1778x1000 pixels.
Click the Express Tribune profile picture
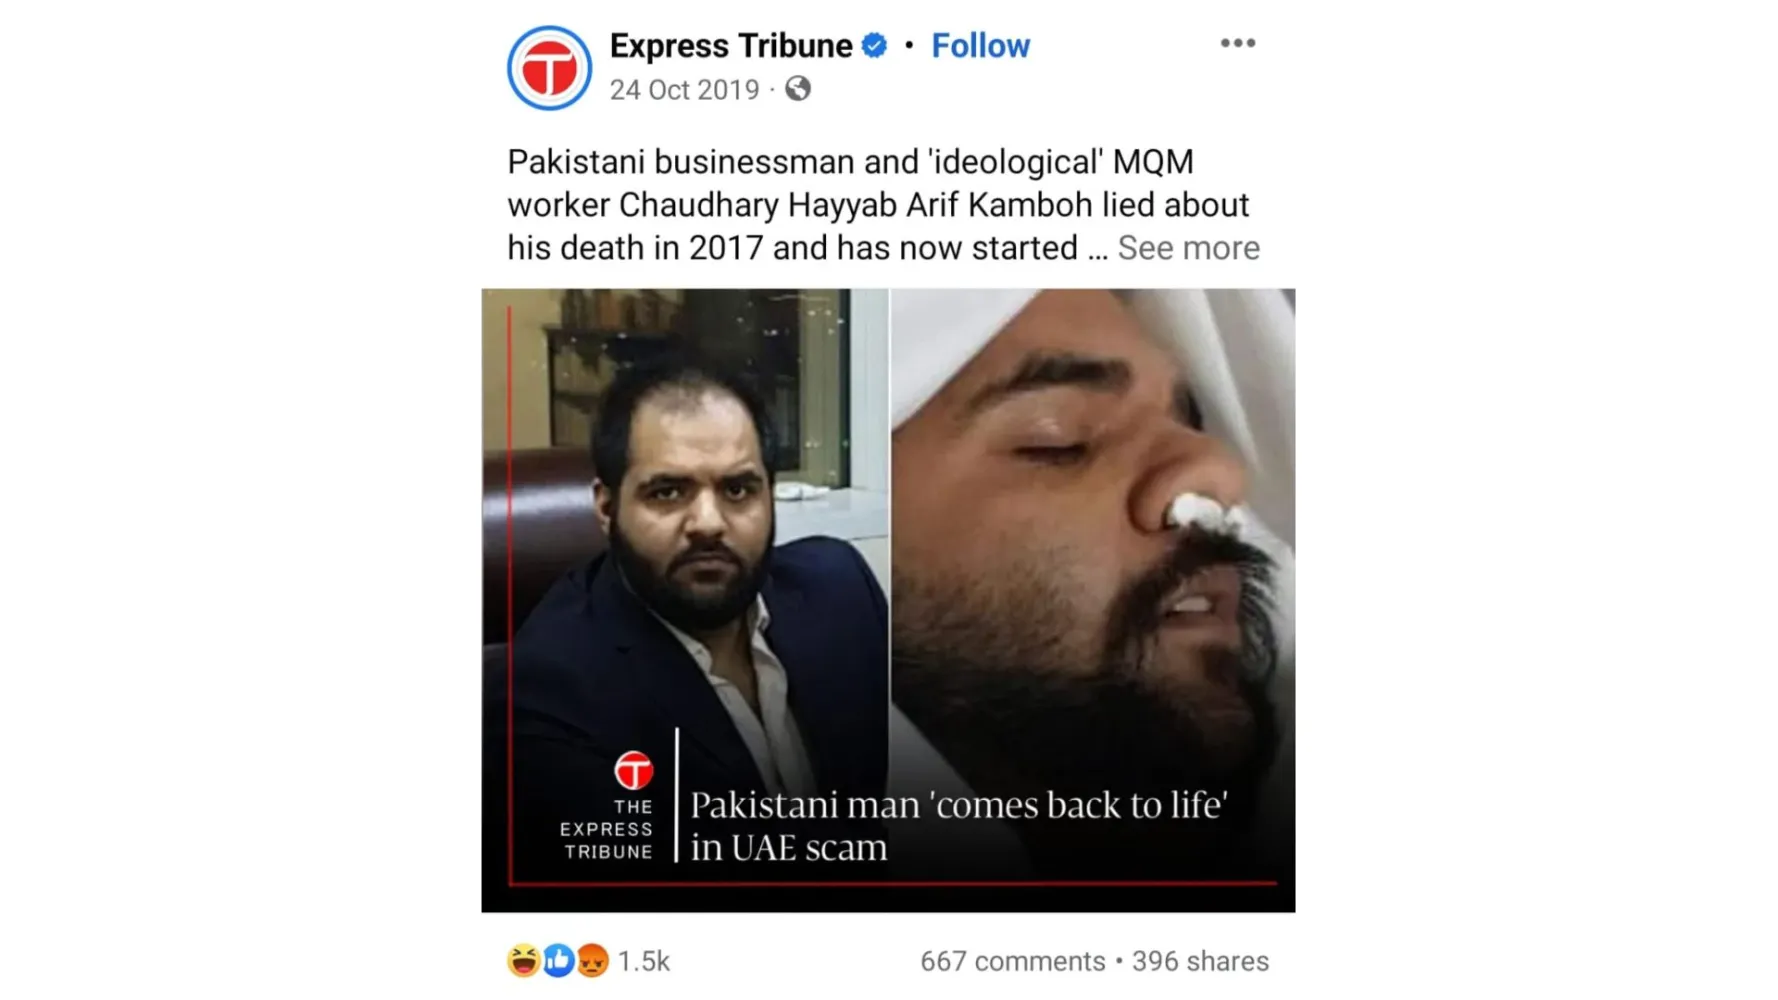click(549, 68)
